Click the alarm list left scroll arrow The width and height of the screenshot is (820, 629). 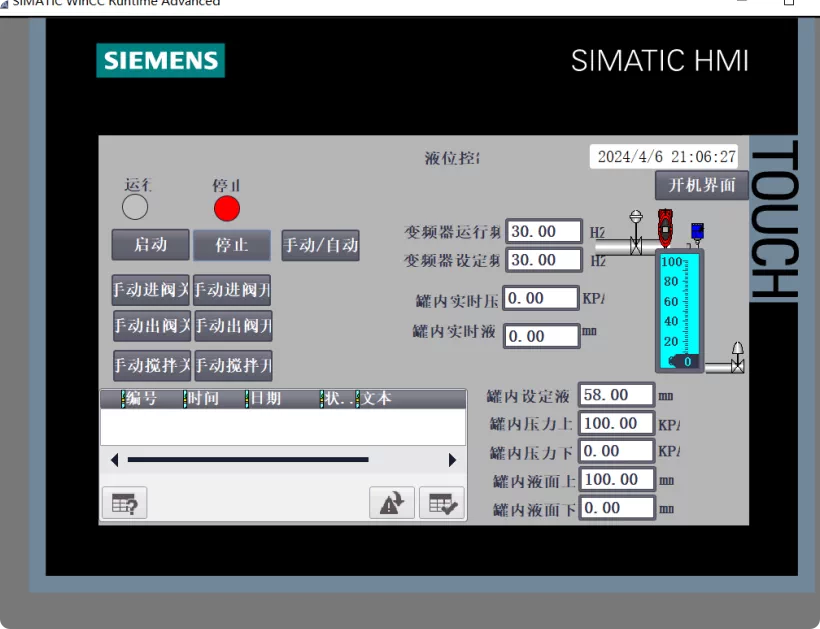115,460
